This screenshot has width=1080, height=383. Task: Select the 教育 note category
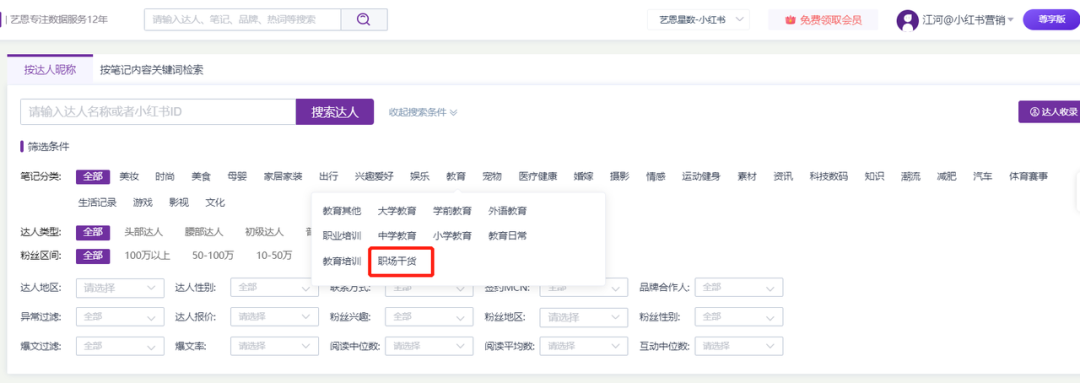click(x=455, y=176)
